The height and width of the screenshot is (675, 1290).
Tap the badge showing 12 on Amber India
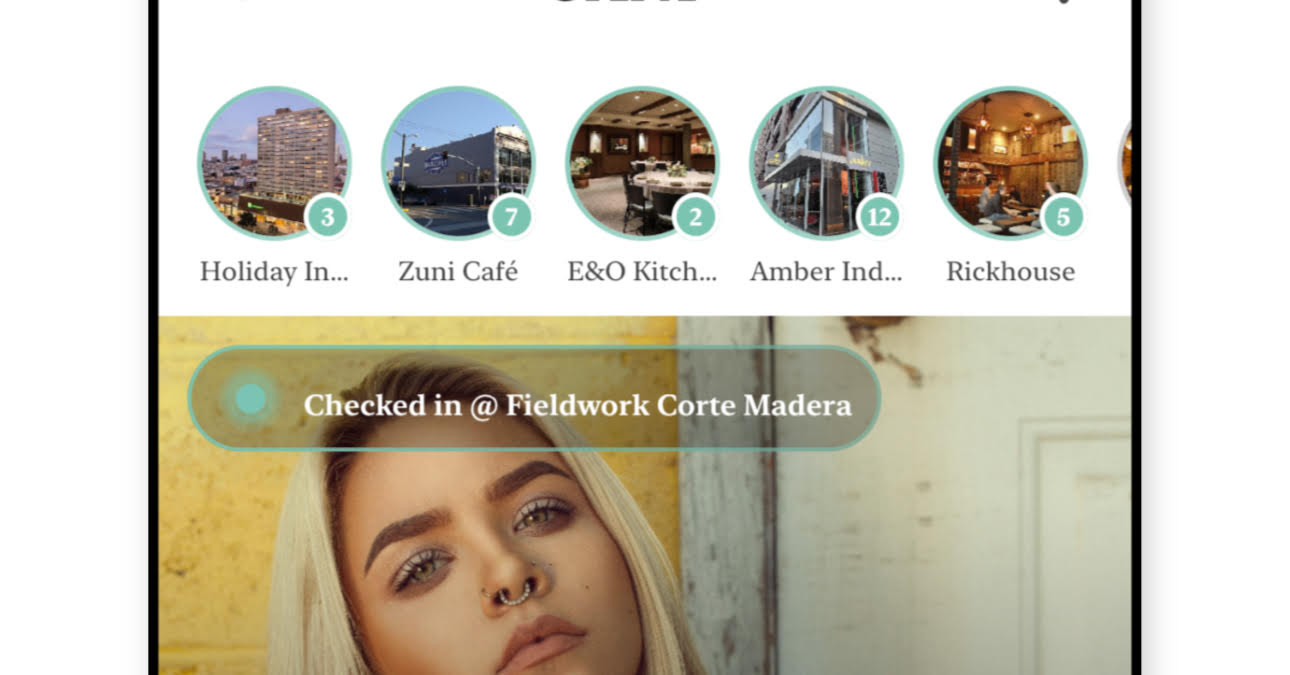click(879, 217)
